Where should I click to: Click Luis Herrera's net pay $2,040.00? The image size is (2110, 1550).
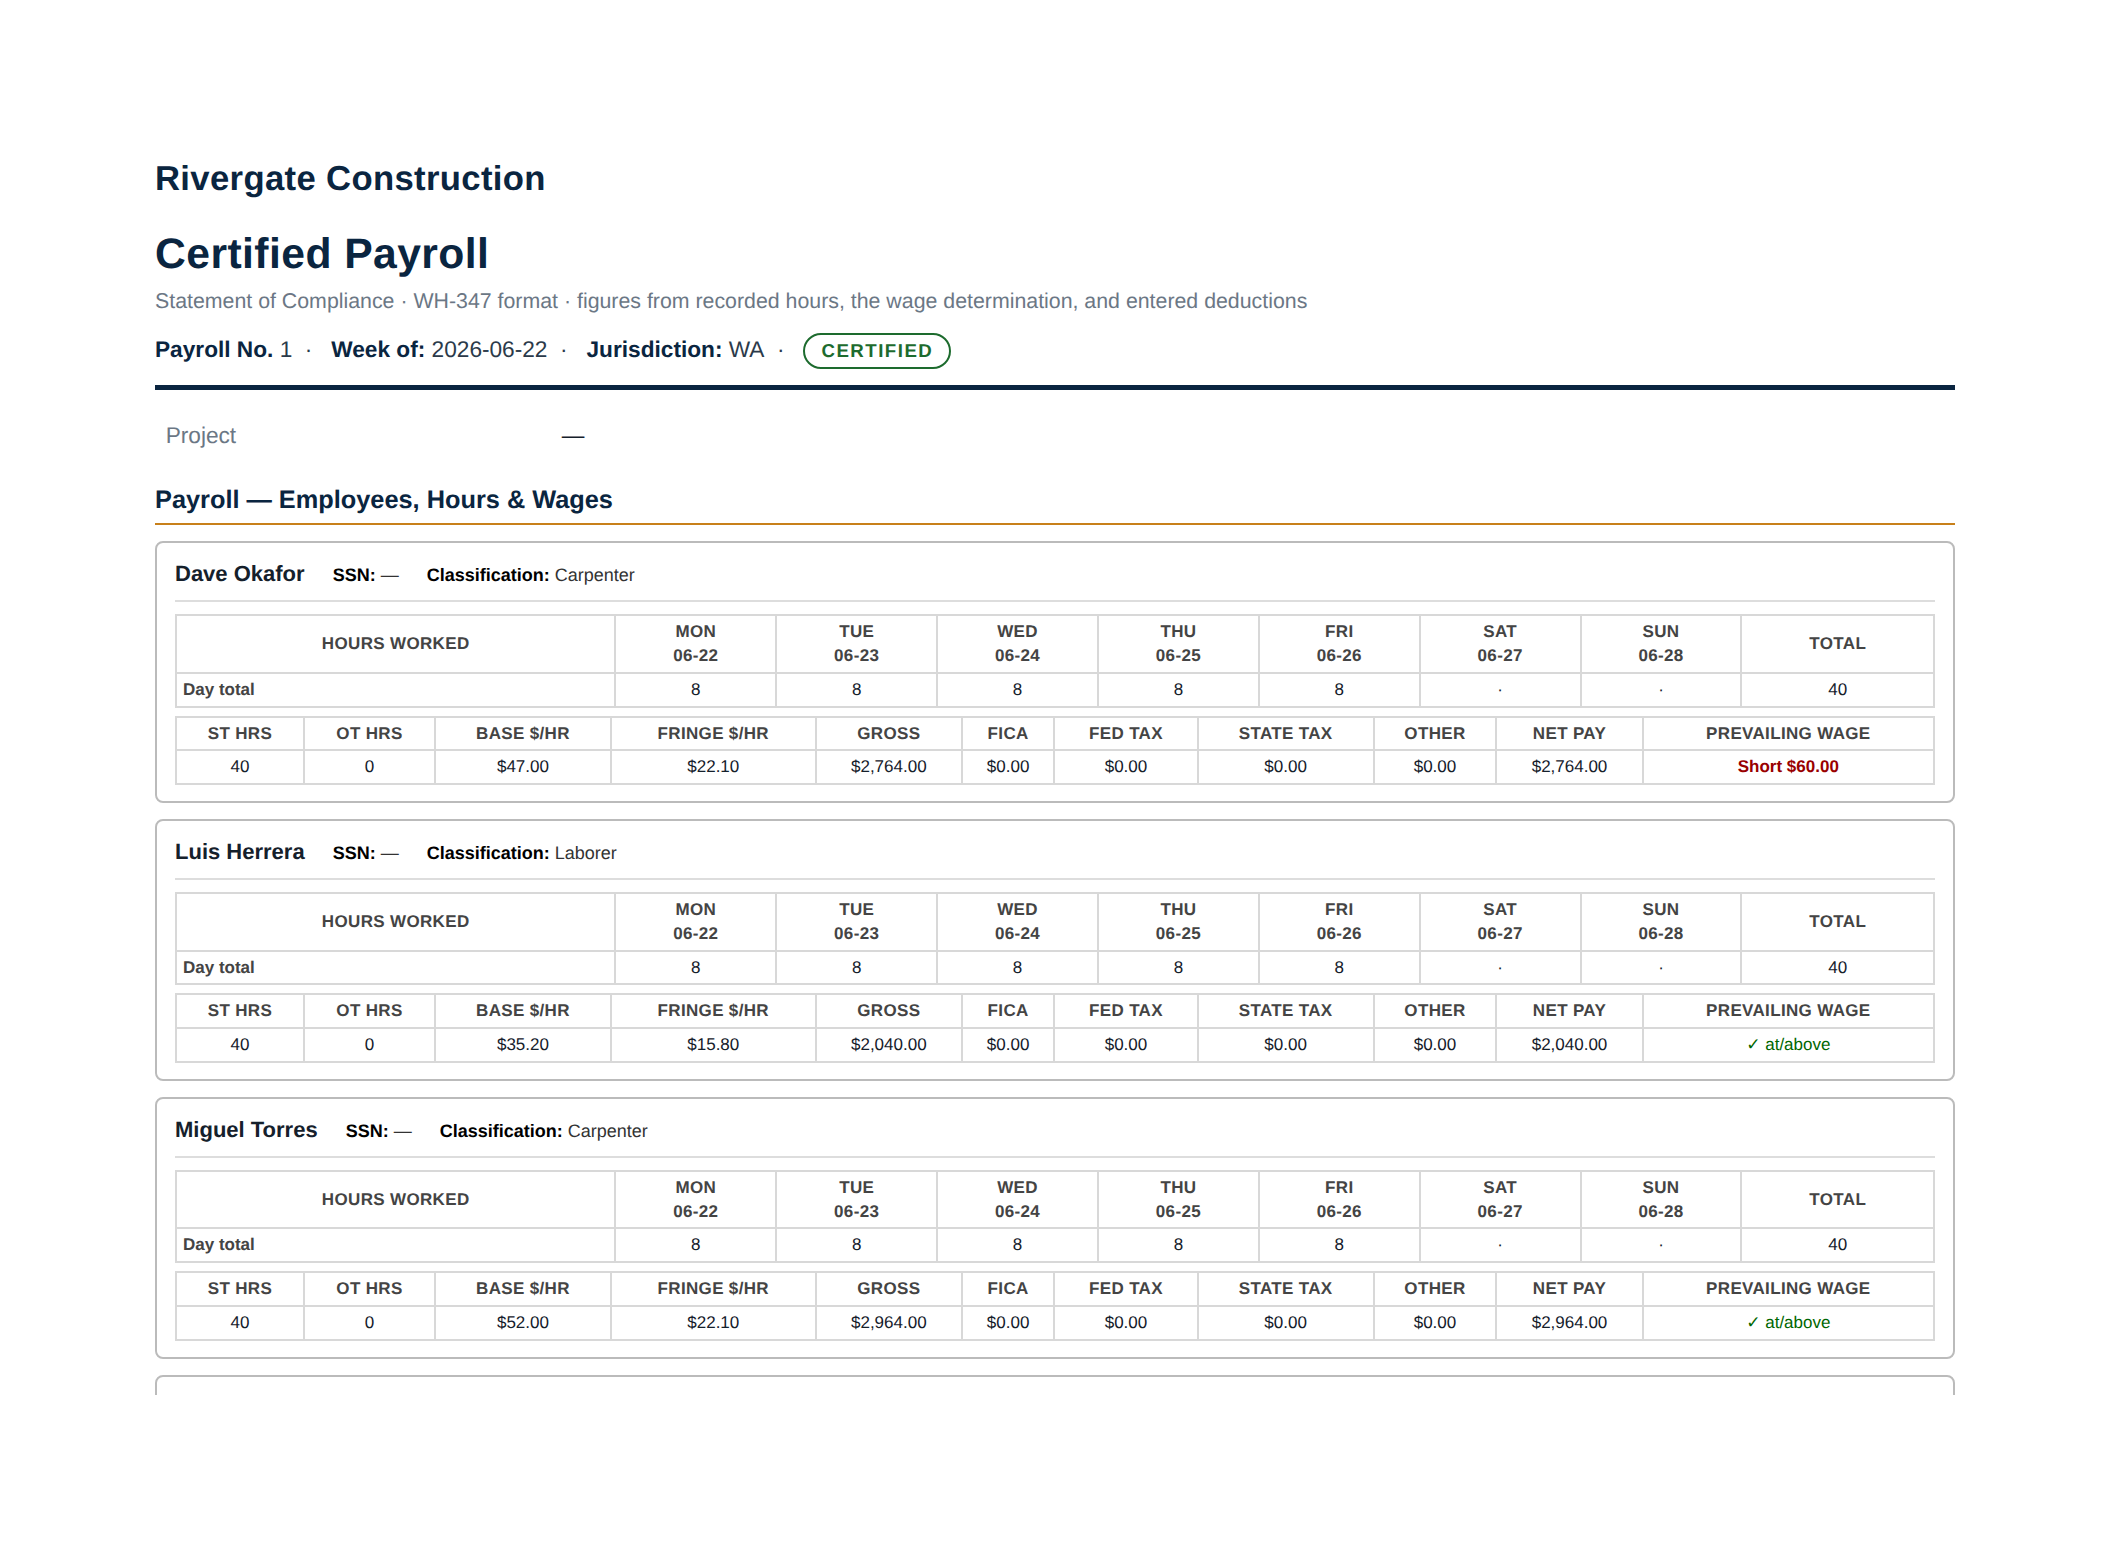point(1569,1045)
